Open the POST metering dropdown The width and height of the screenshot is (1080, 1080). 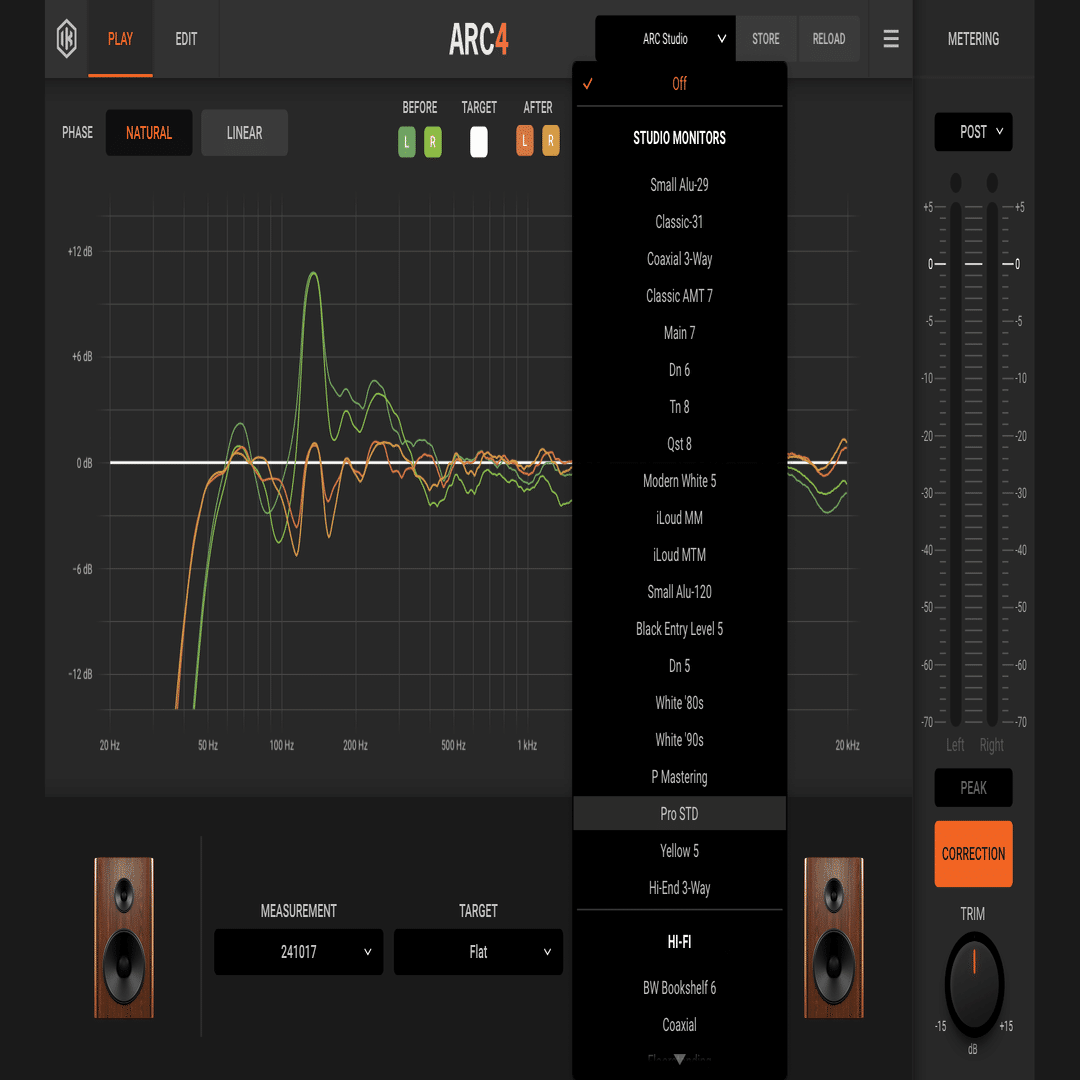973,132
